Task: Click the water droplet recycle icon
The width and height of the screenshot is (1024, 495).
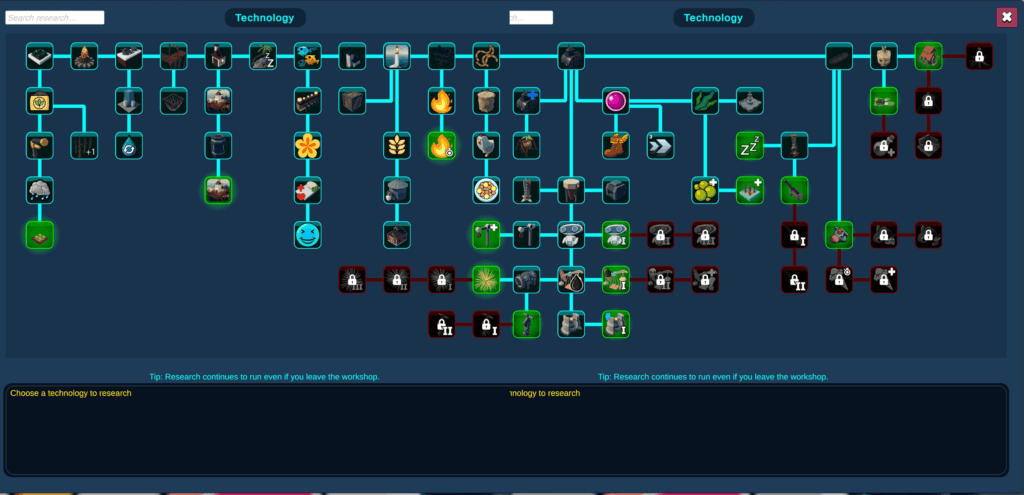Action: [x=129, y=146]
